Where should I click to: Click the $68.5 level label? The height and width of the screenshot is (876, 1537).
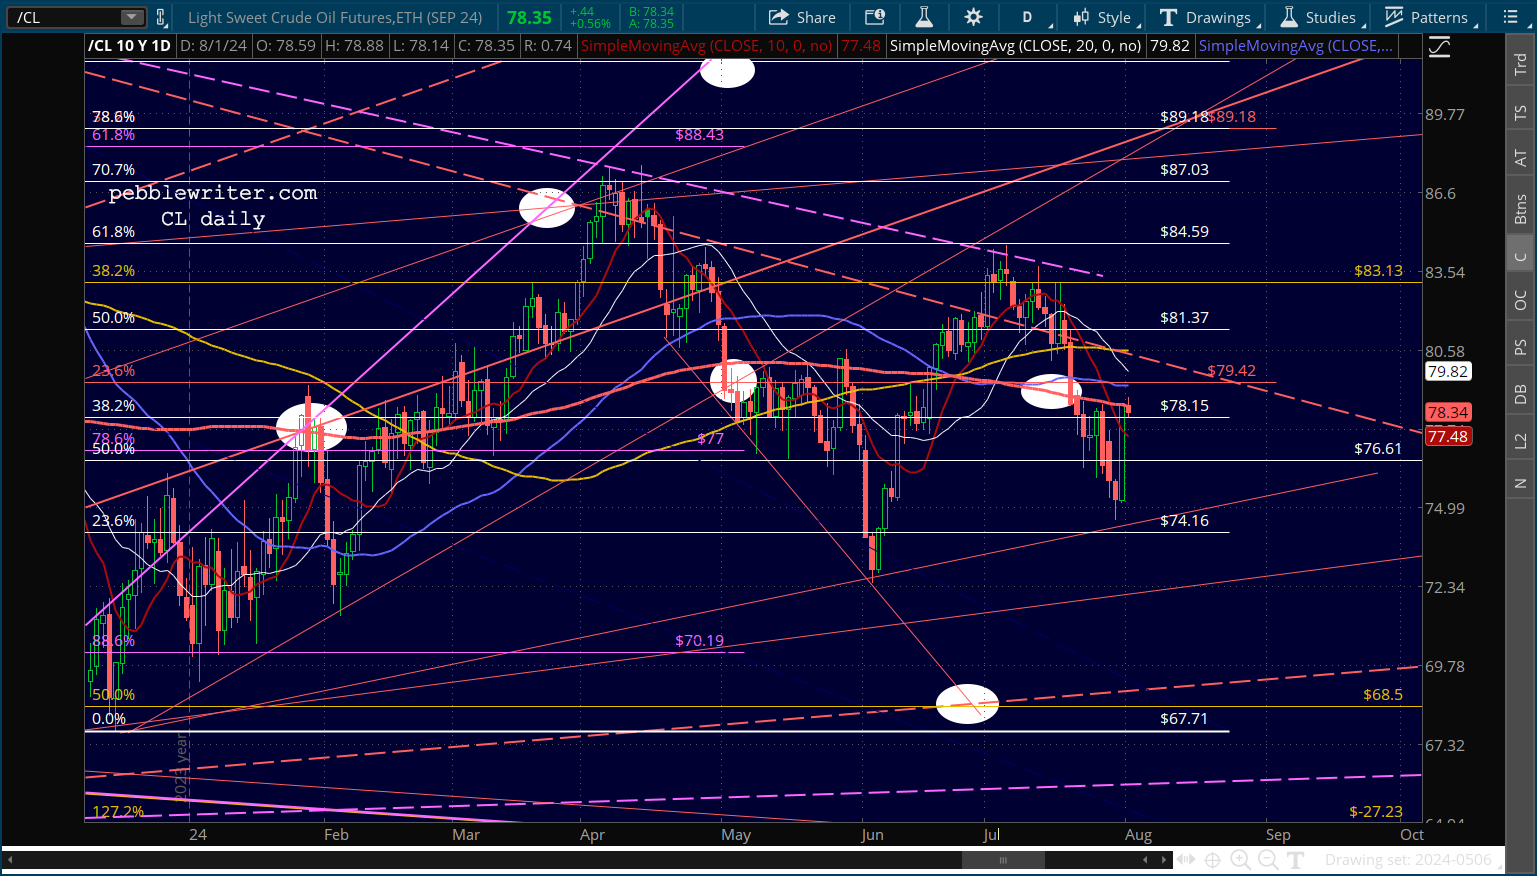click(1383, 694)
